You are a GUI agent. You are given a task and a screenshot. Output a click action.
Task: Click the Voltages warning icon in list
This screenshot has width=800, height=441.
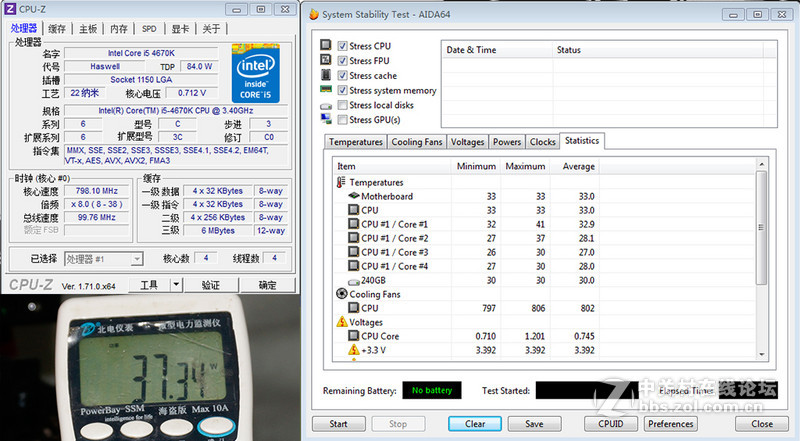(x=342, y=323)
